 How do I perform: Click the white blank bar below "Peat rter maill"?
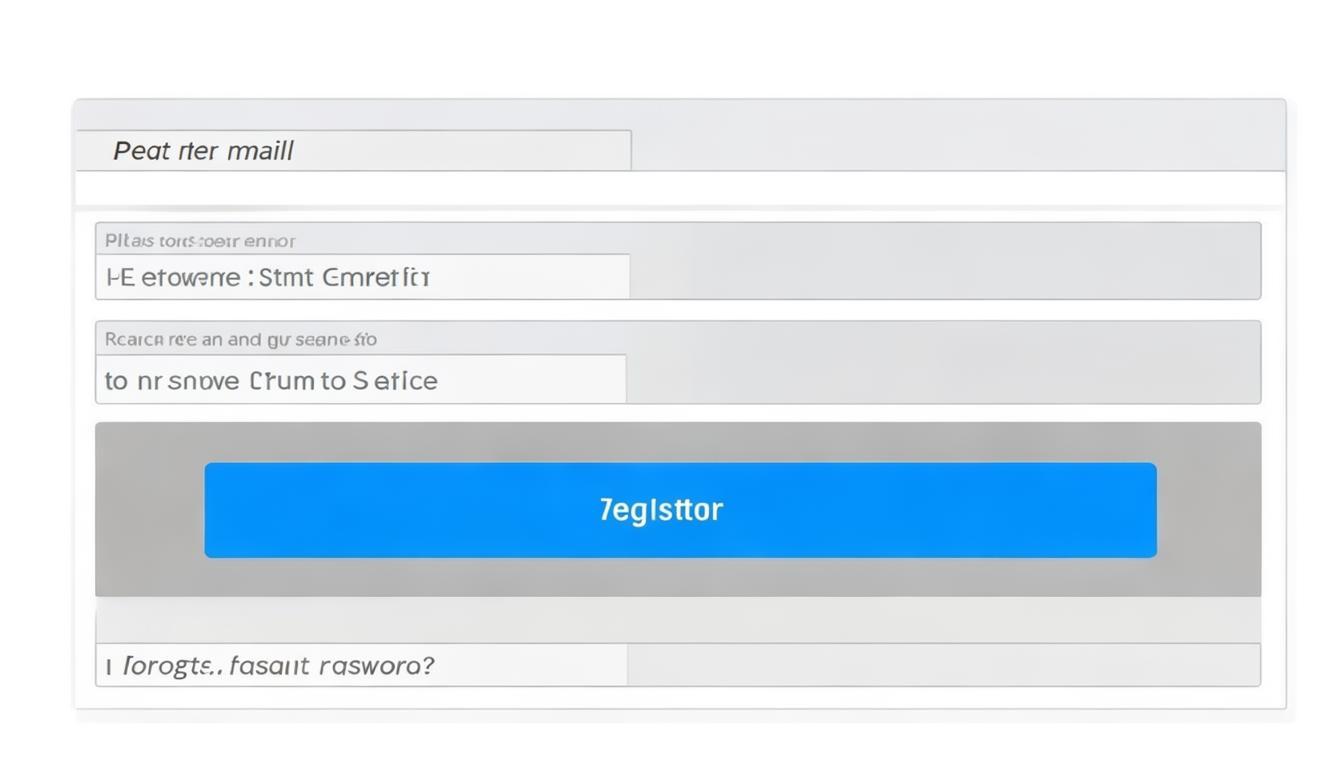[x=680, y=189]
